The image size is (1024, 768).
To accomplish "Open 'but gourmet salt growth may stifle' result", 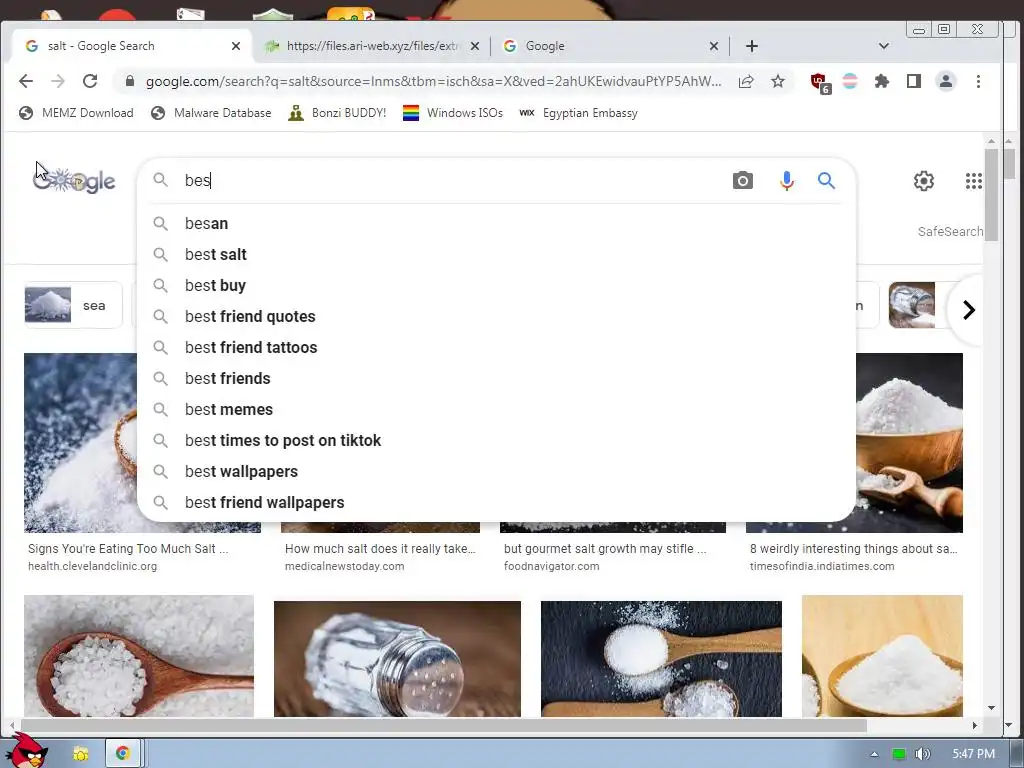I will 605,549.
